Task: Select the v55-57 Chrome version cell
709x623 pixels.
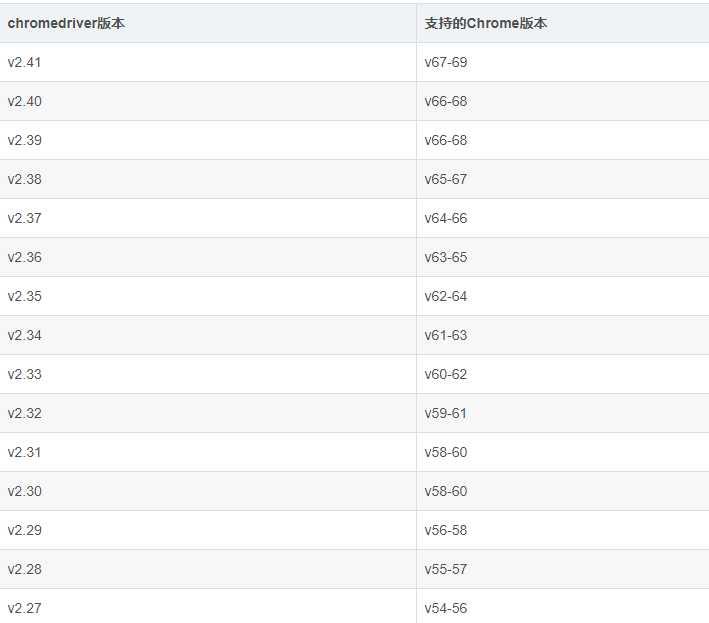Action: click(x=563, y=569)
